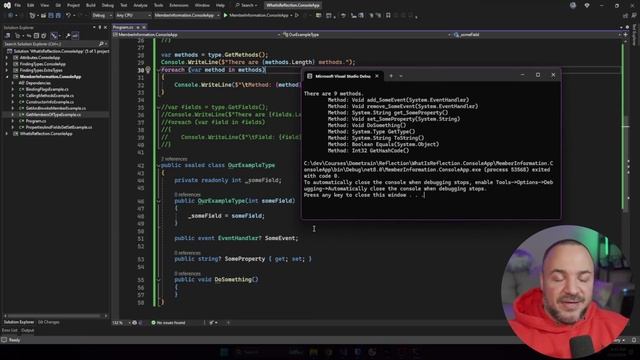The image size is (640, 360).
Task: Select ConstructorInfoExample.cs file
Action: (50, 102)
